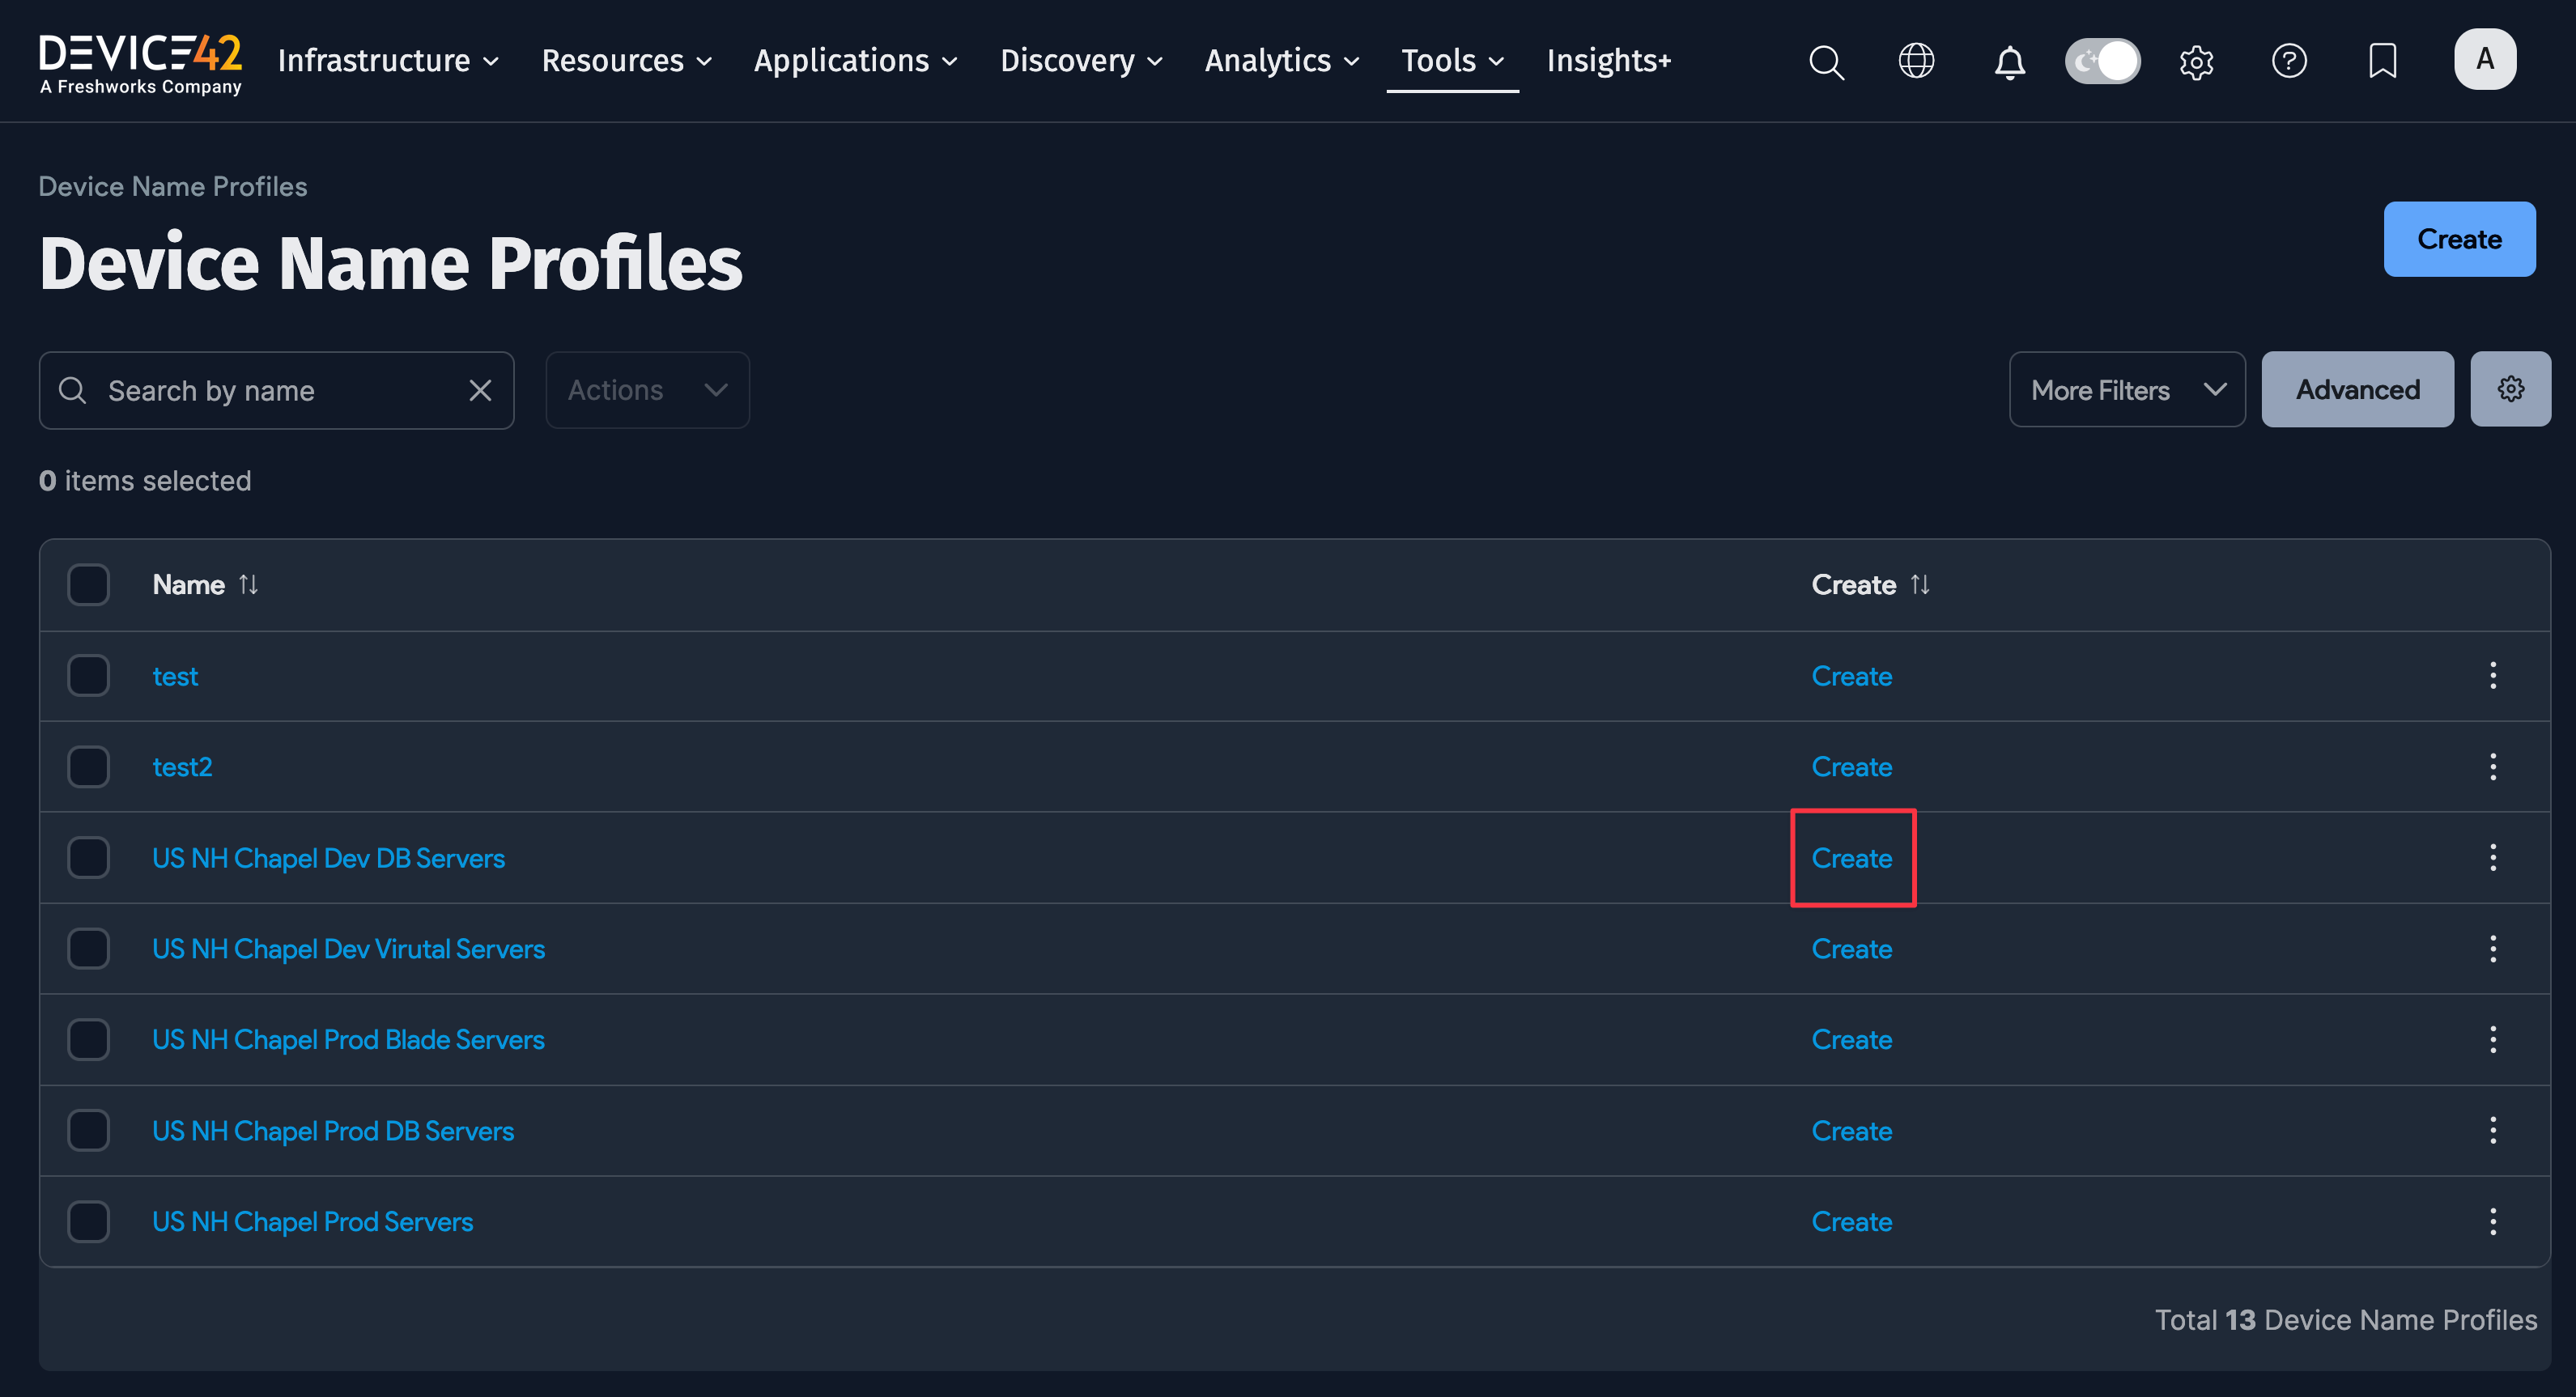Click the blue Create button at top right
This screenshot has height=1397, width=2576.
pos(2459,239)
